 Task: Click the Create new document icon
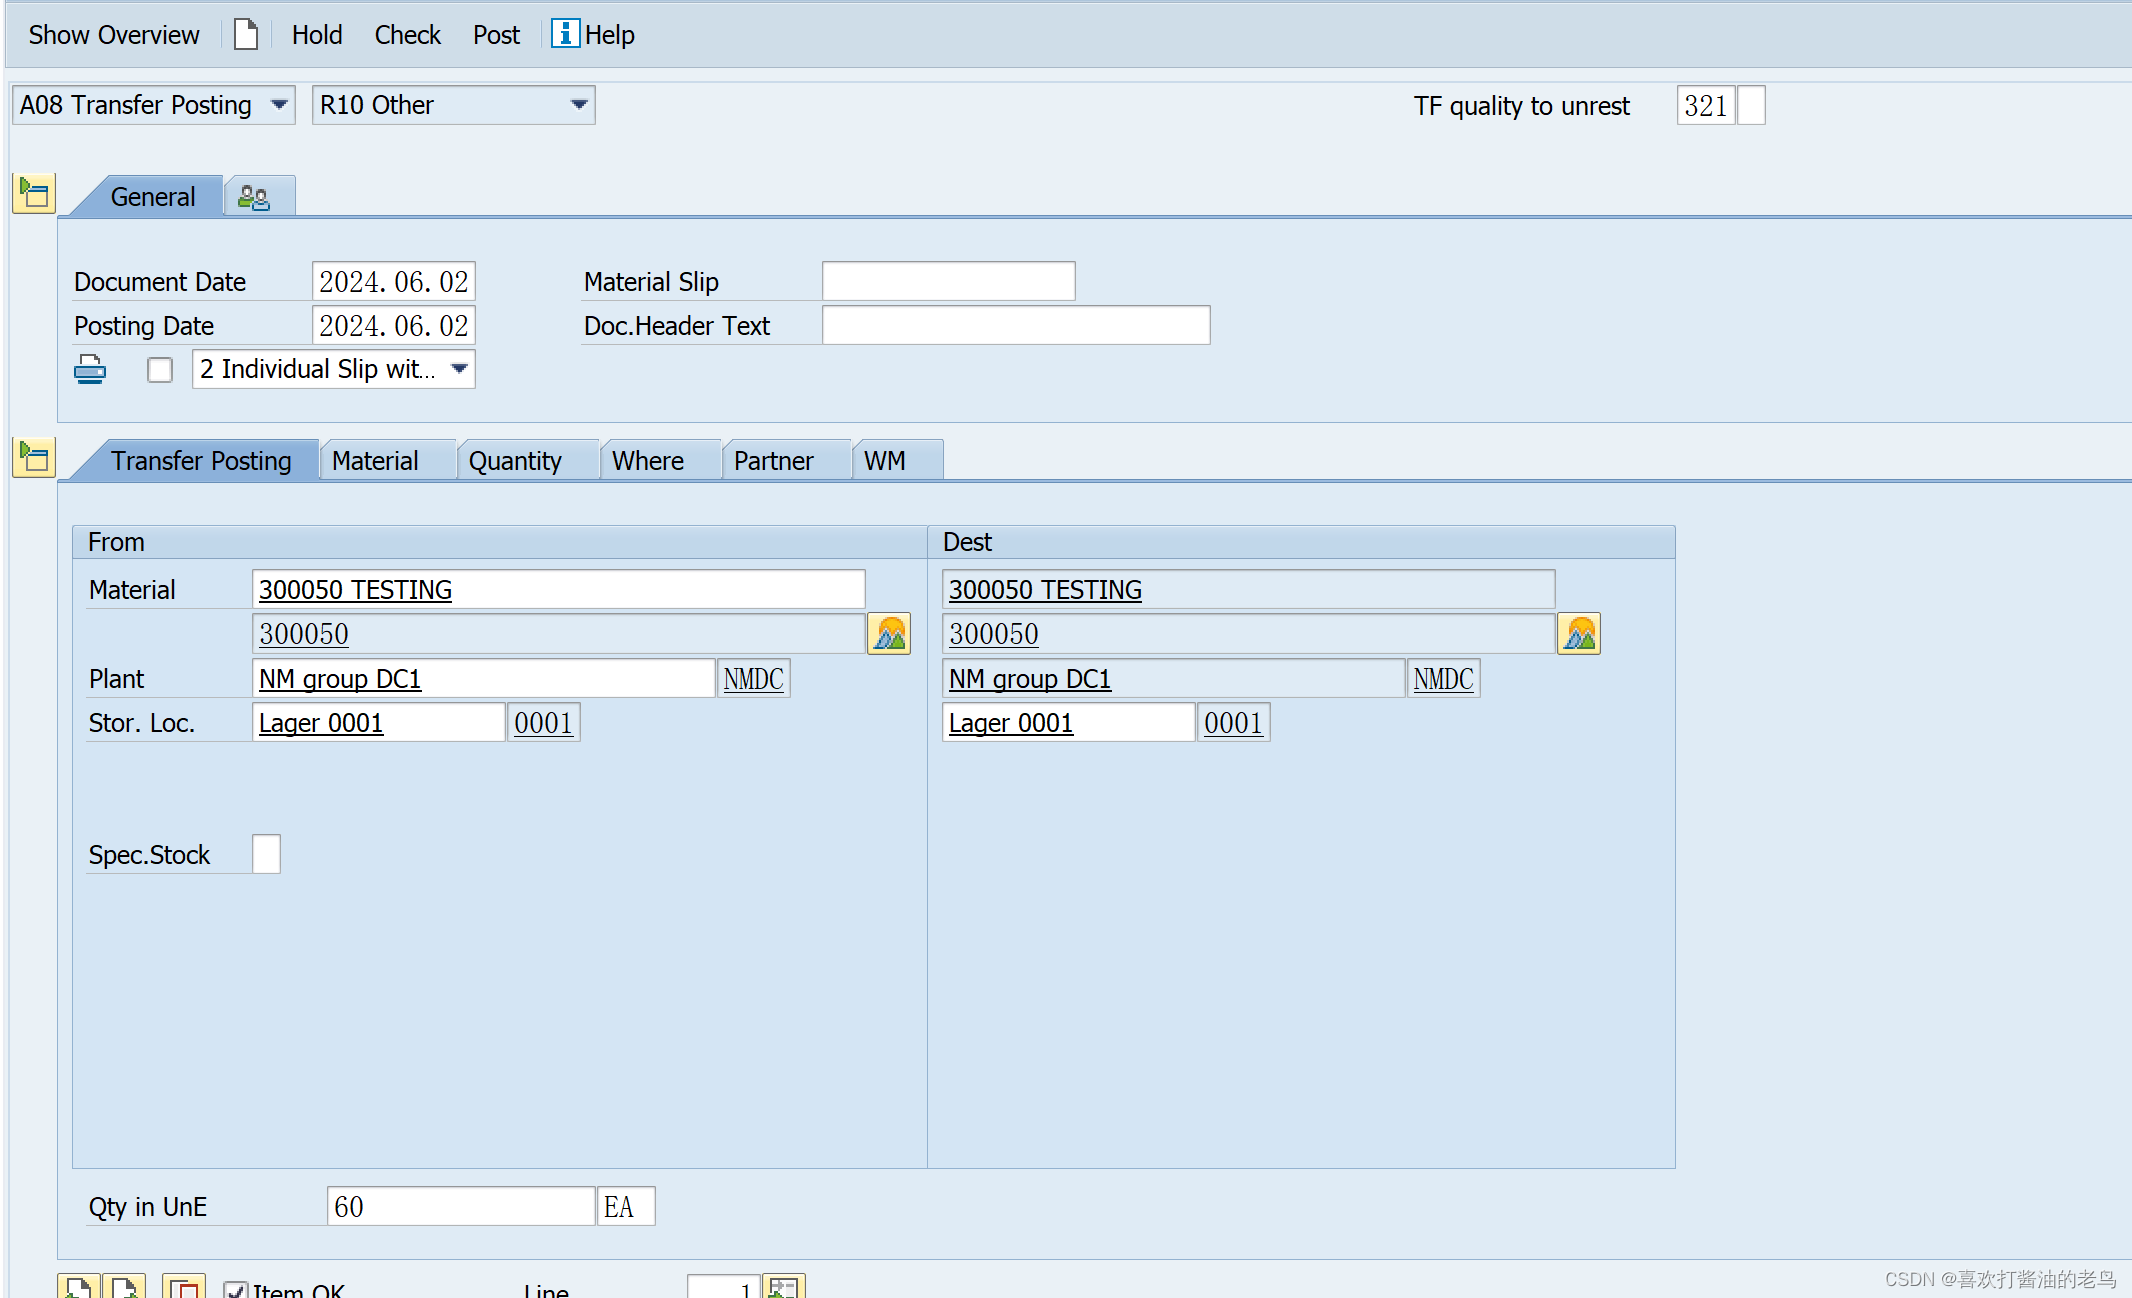(x=245, y=33)
